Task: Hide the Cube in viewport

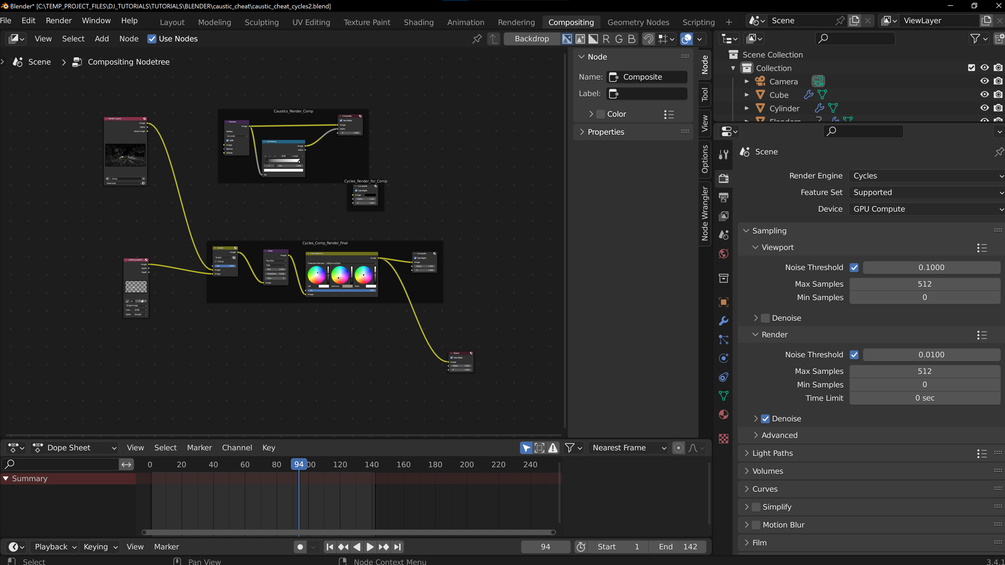Action: 984,95
